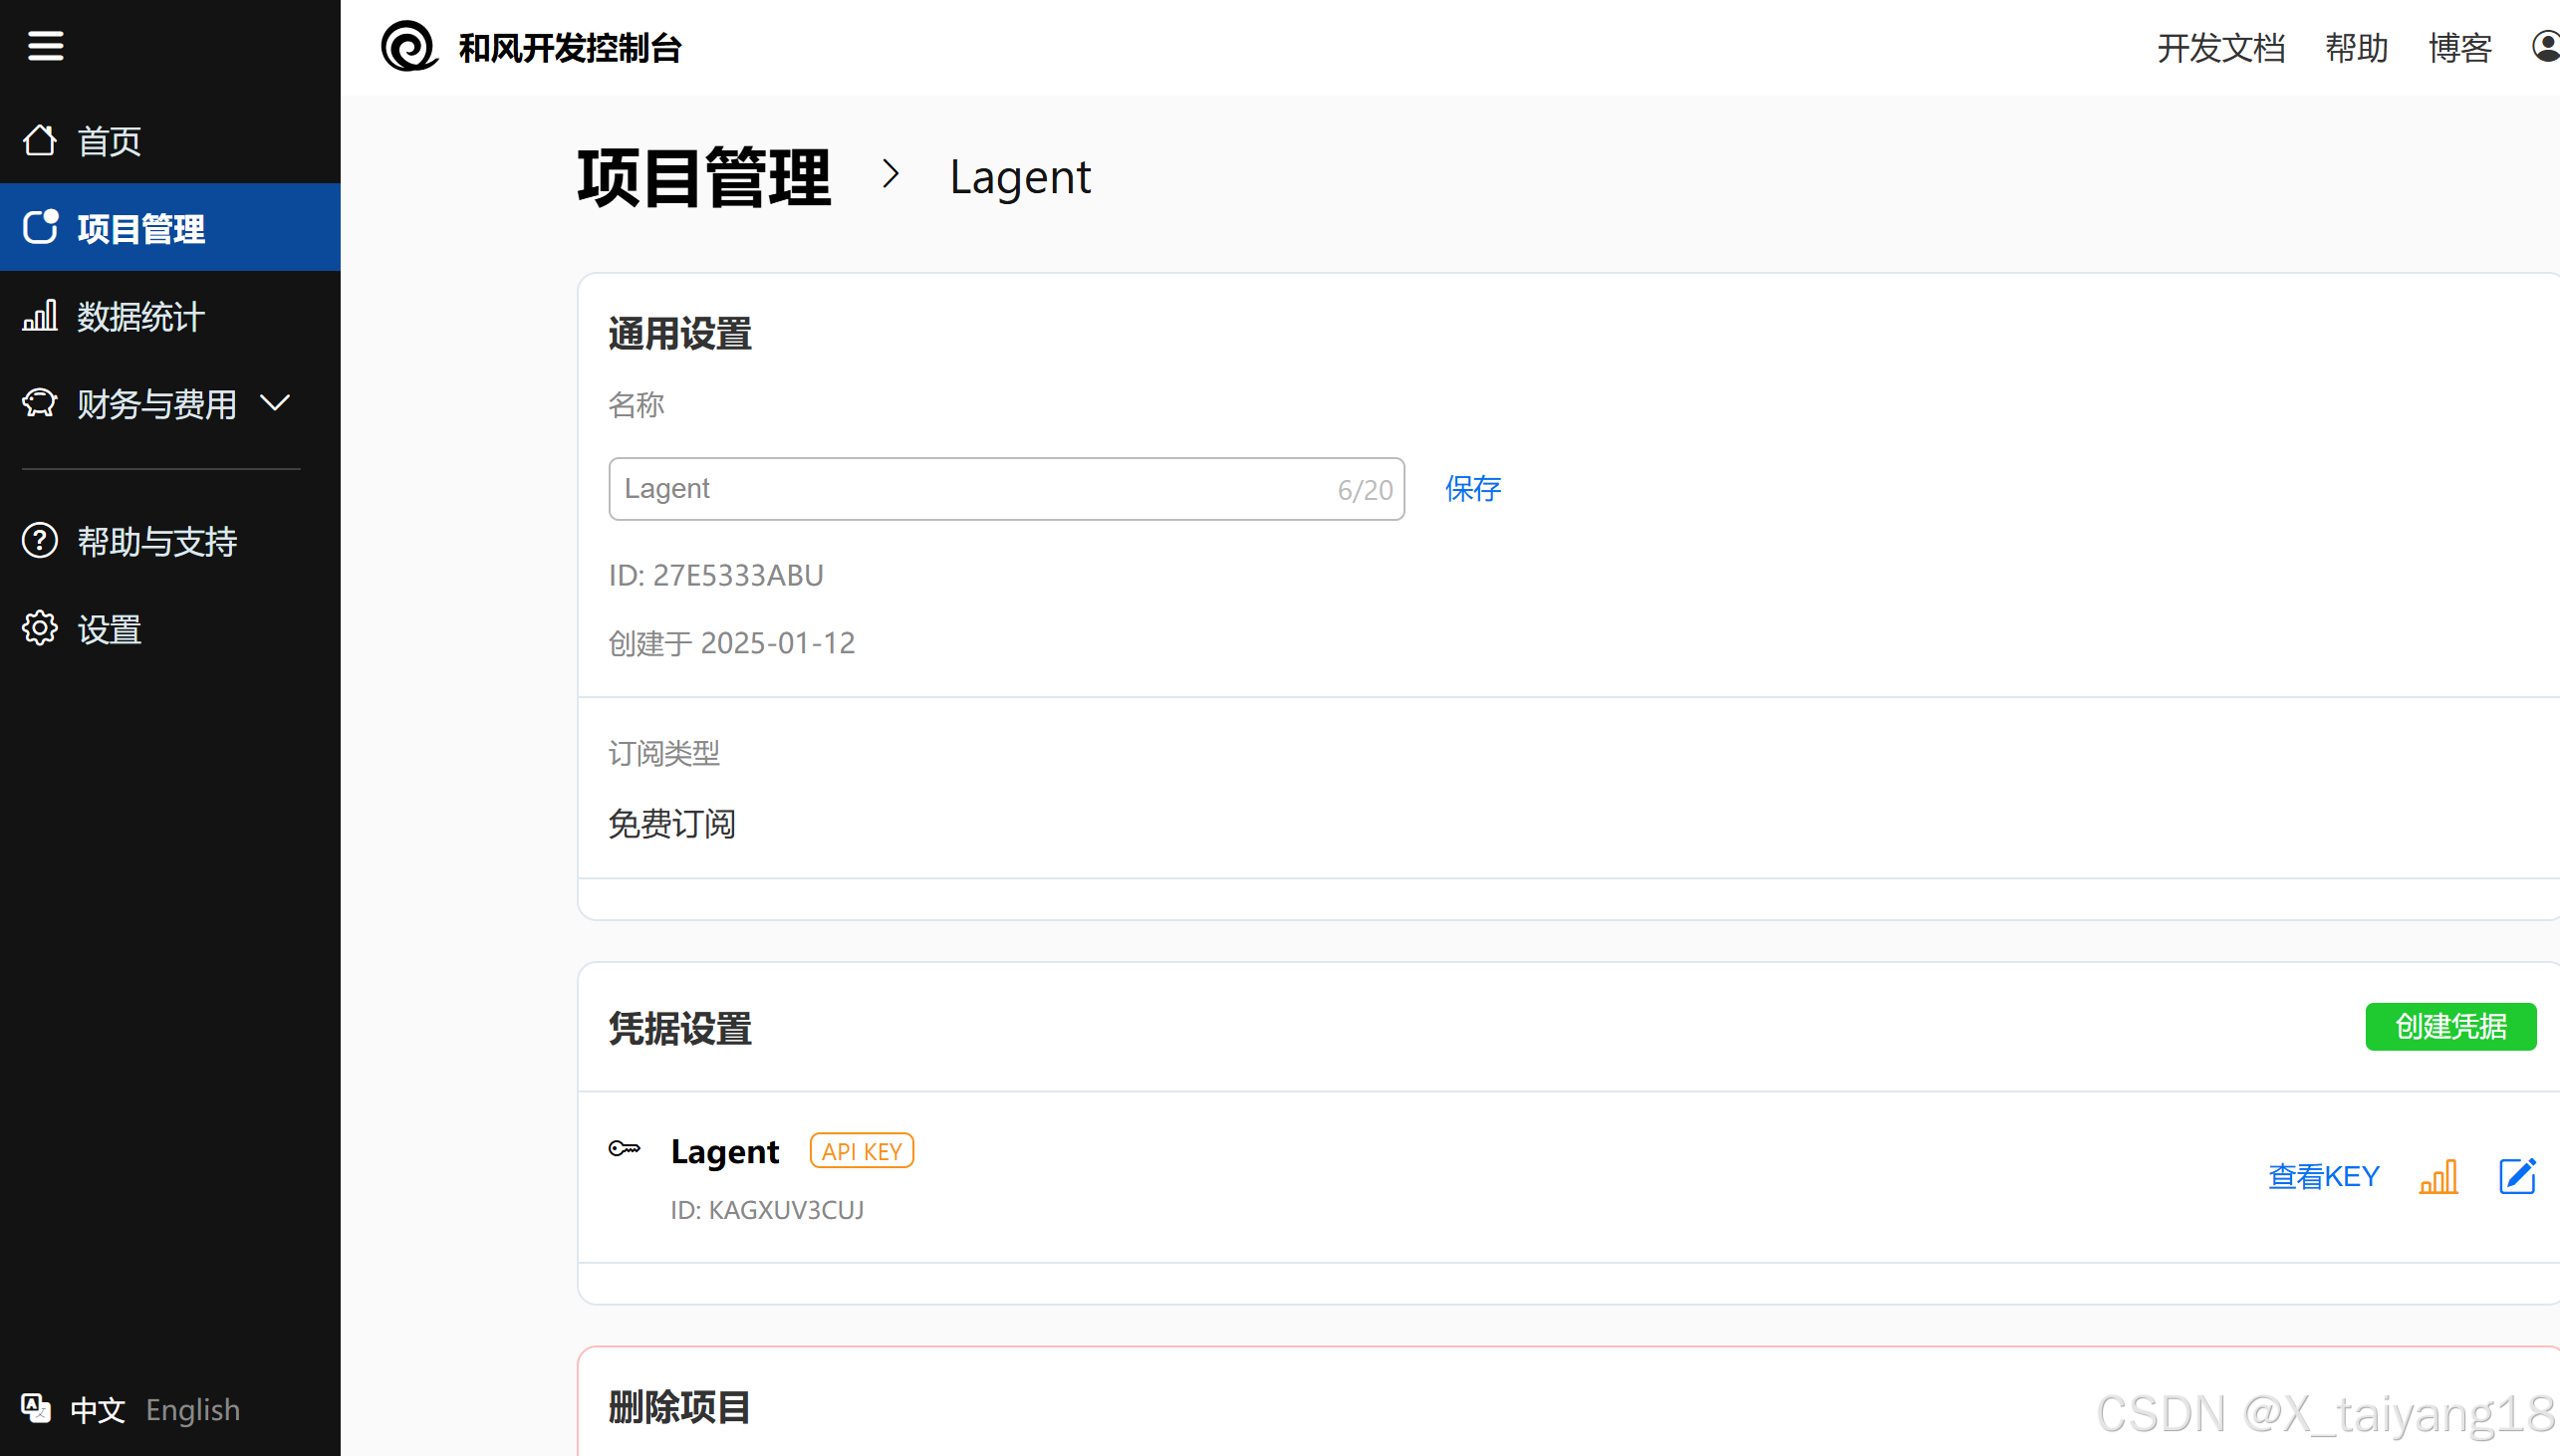Switch language to English

193,1409
